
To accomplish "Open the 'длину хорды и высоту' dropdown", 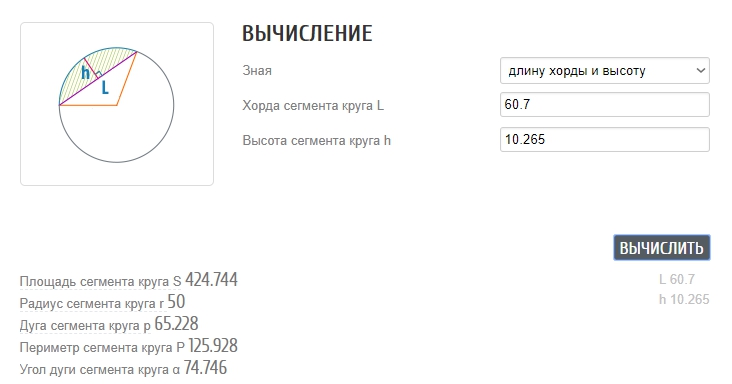I will click(x=605, y=70).
